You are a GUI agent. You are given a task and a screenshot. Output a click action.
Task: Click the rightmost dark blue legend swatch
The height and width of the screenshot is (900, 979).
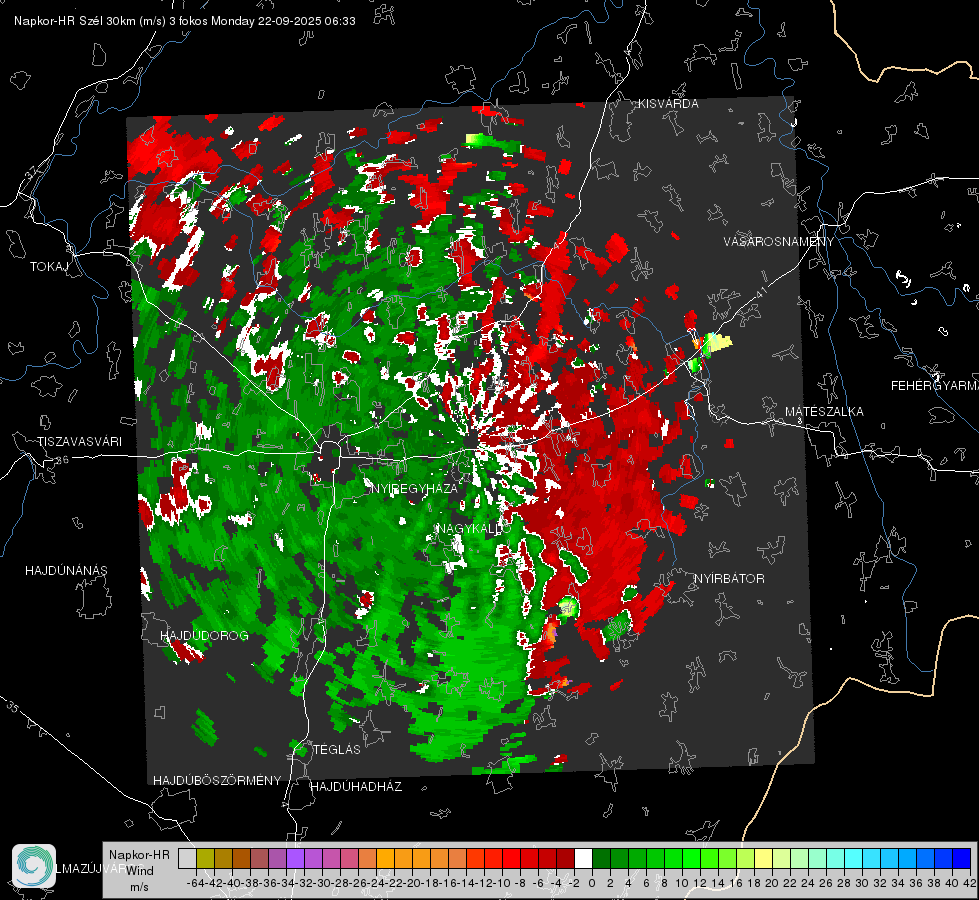point(962,858)
